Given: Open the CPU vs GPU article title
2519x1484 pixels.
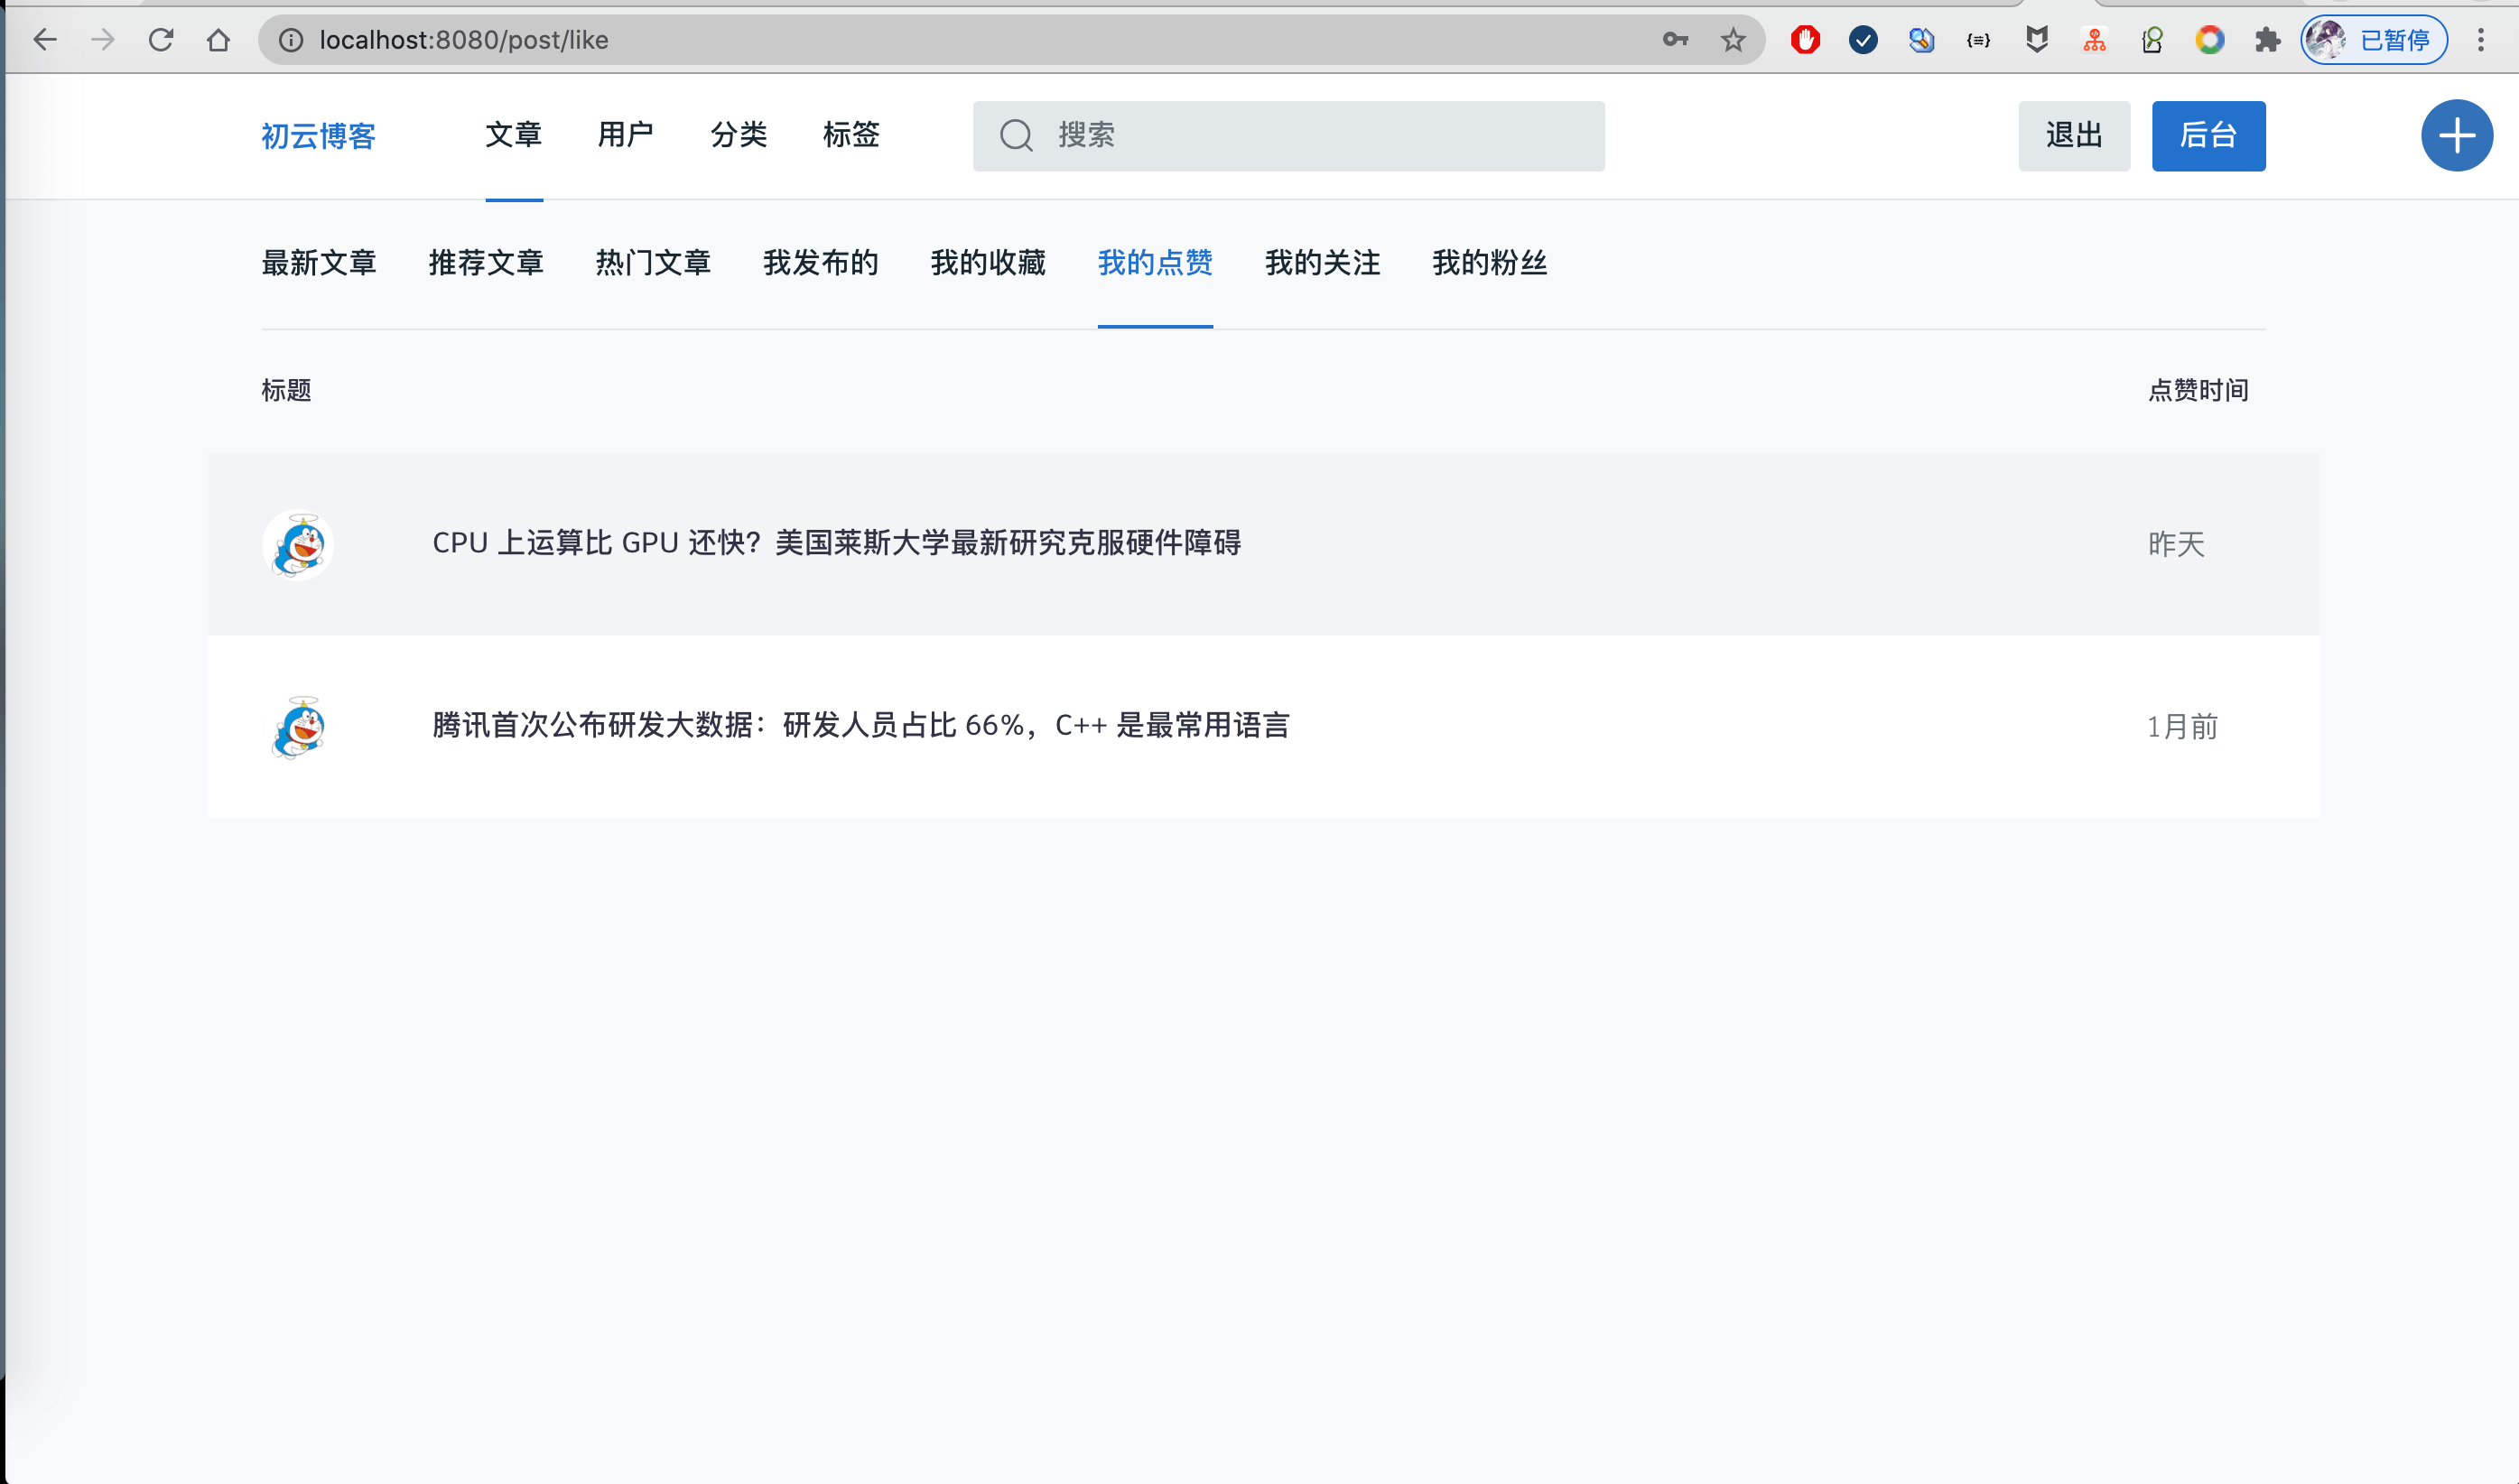Looking at the screenshot, I should (x=836, y=543).
